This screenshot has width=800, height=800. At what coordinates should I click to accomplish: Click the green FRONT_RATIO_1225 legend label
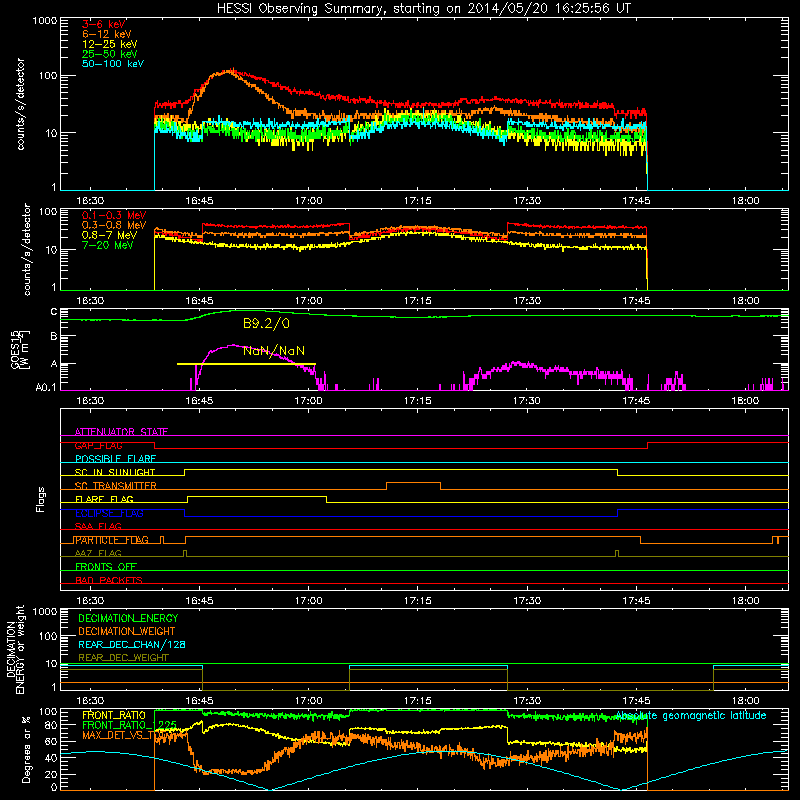130,725
